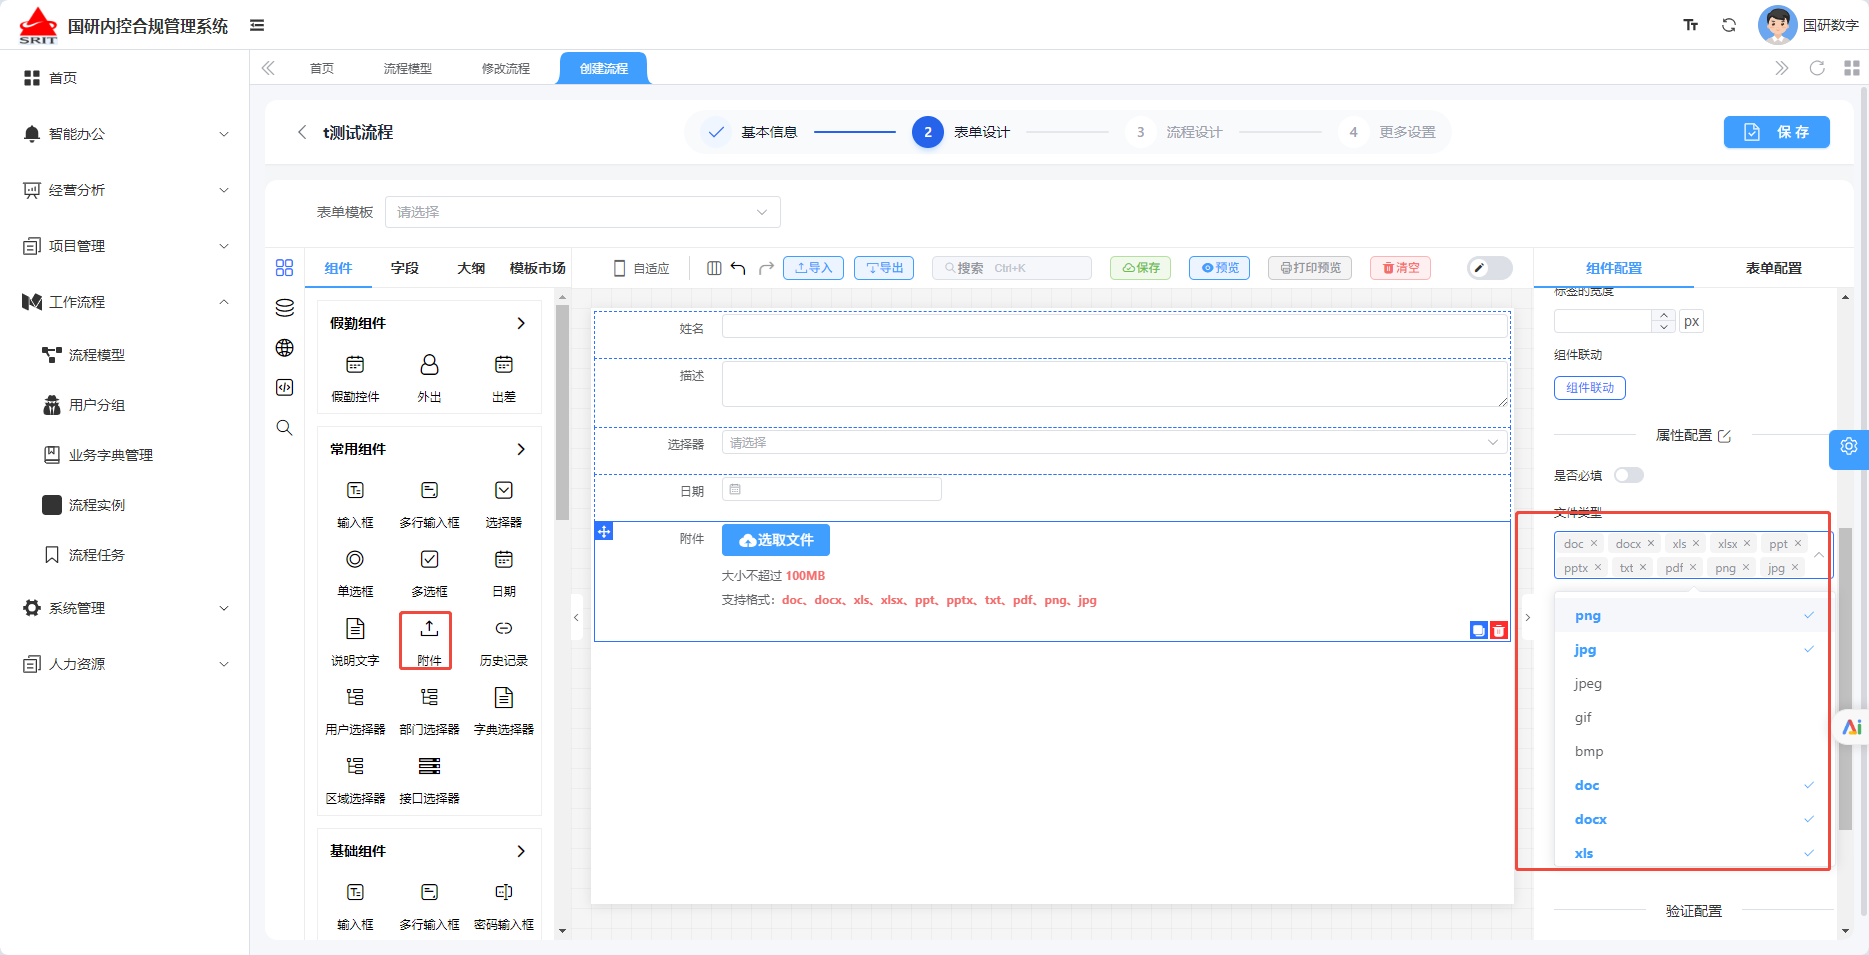Open the data source database icon
This screenshot has width=1869, height=955.
(284, 307)
